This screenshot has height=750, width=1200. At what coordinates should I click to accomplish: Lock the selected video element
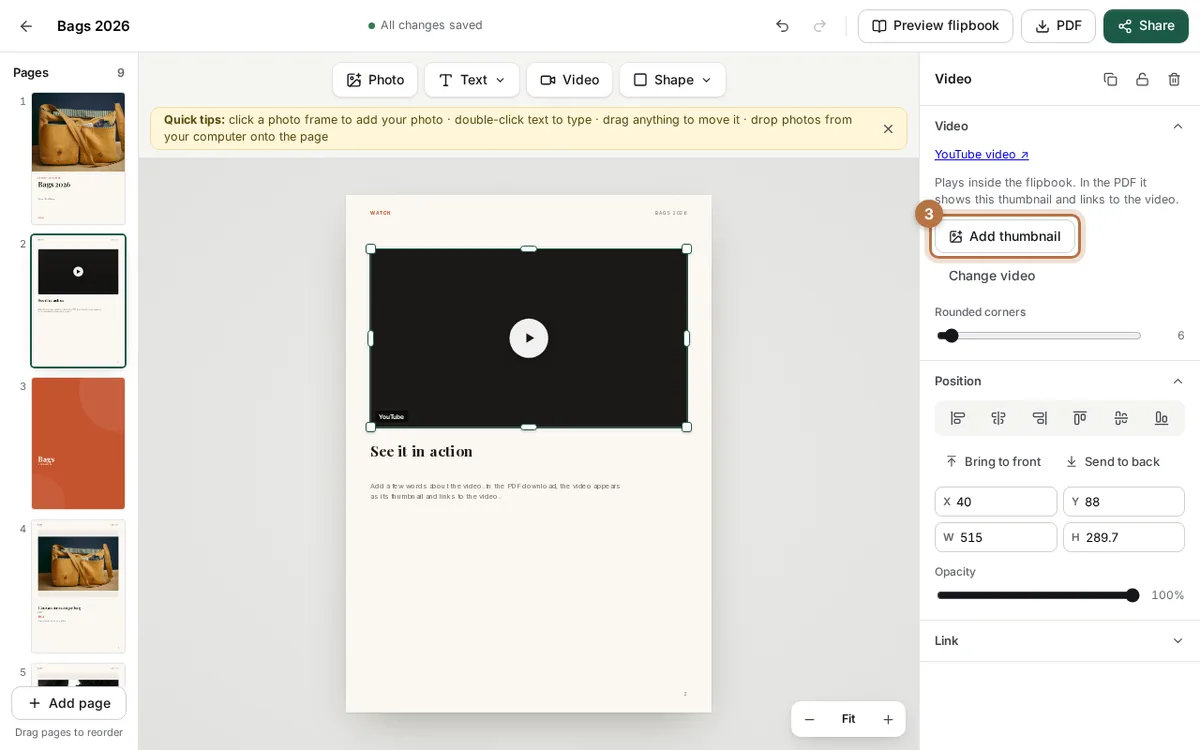click(1142, 79)
